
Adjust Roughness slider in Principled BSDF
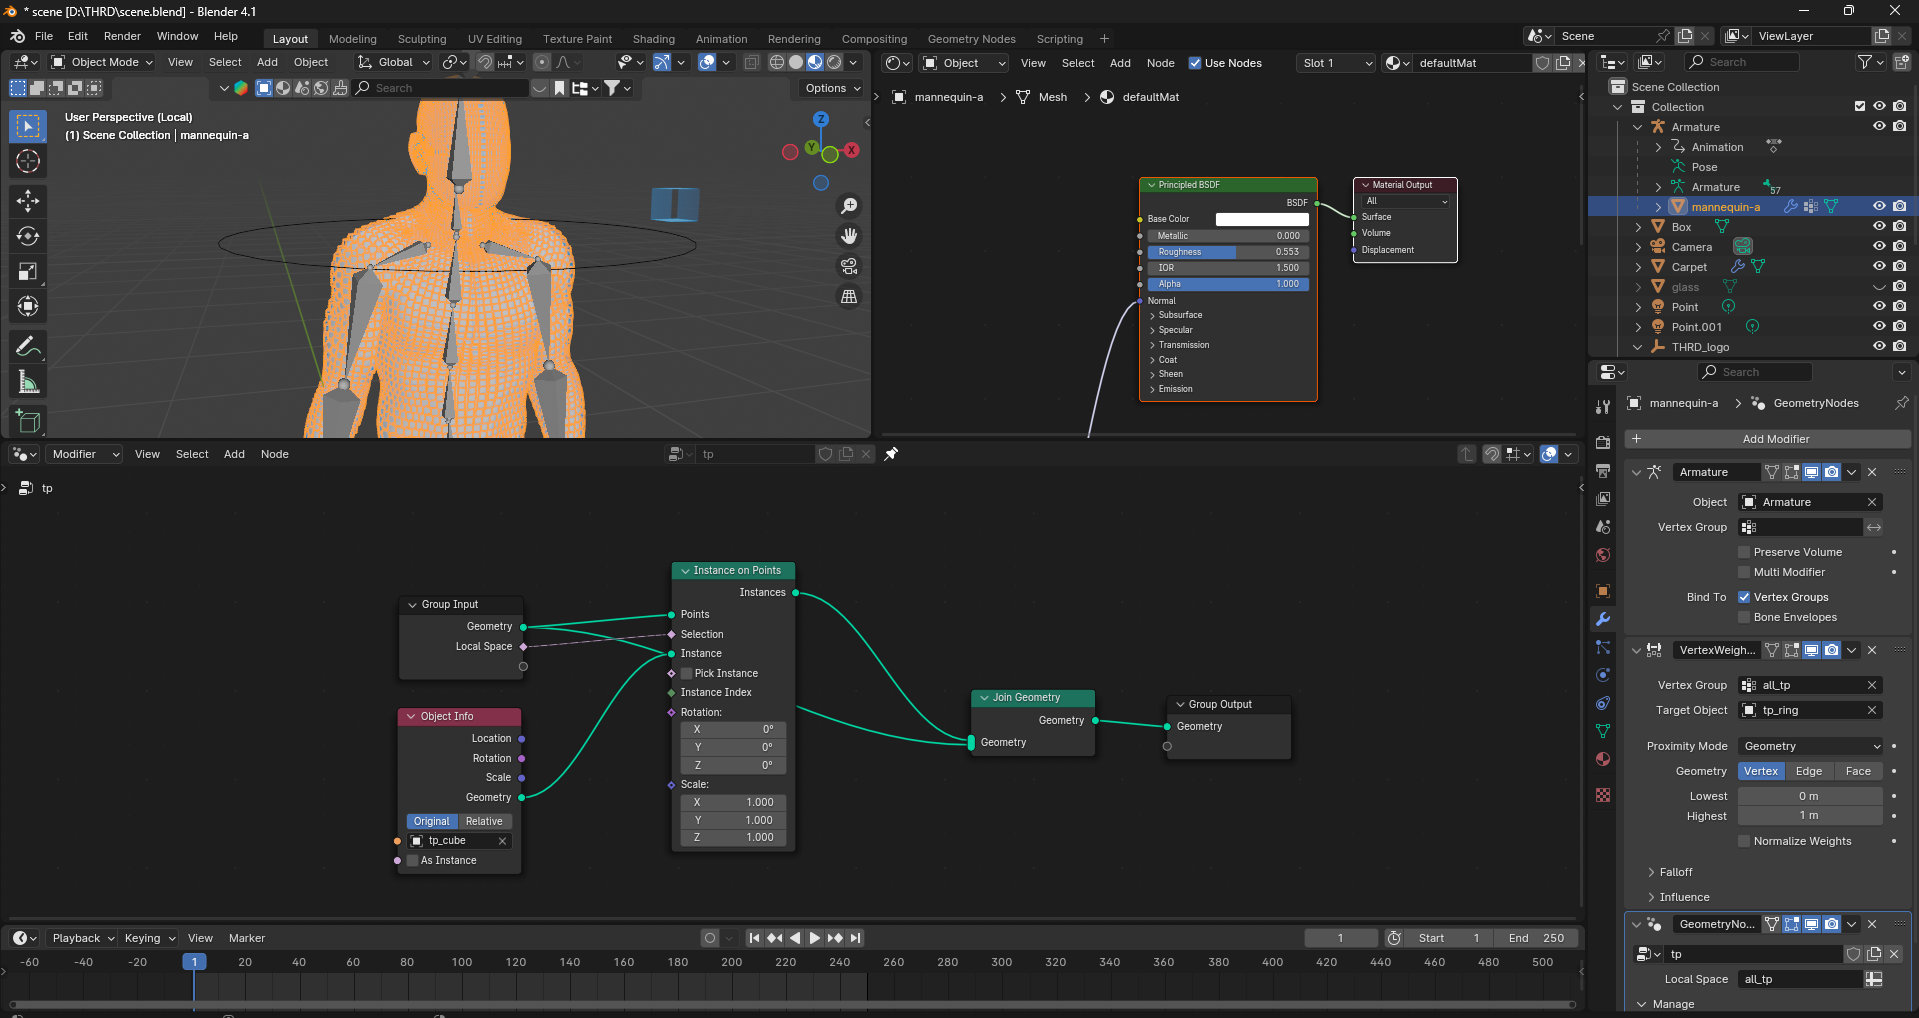coord(1229,252)
